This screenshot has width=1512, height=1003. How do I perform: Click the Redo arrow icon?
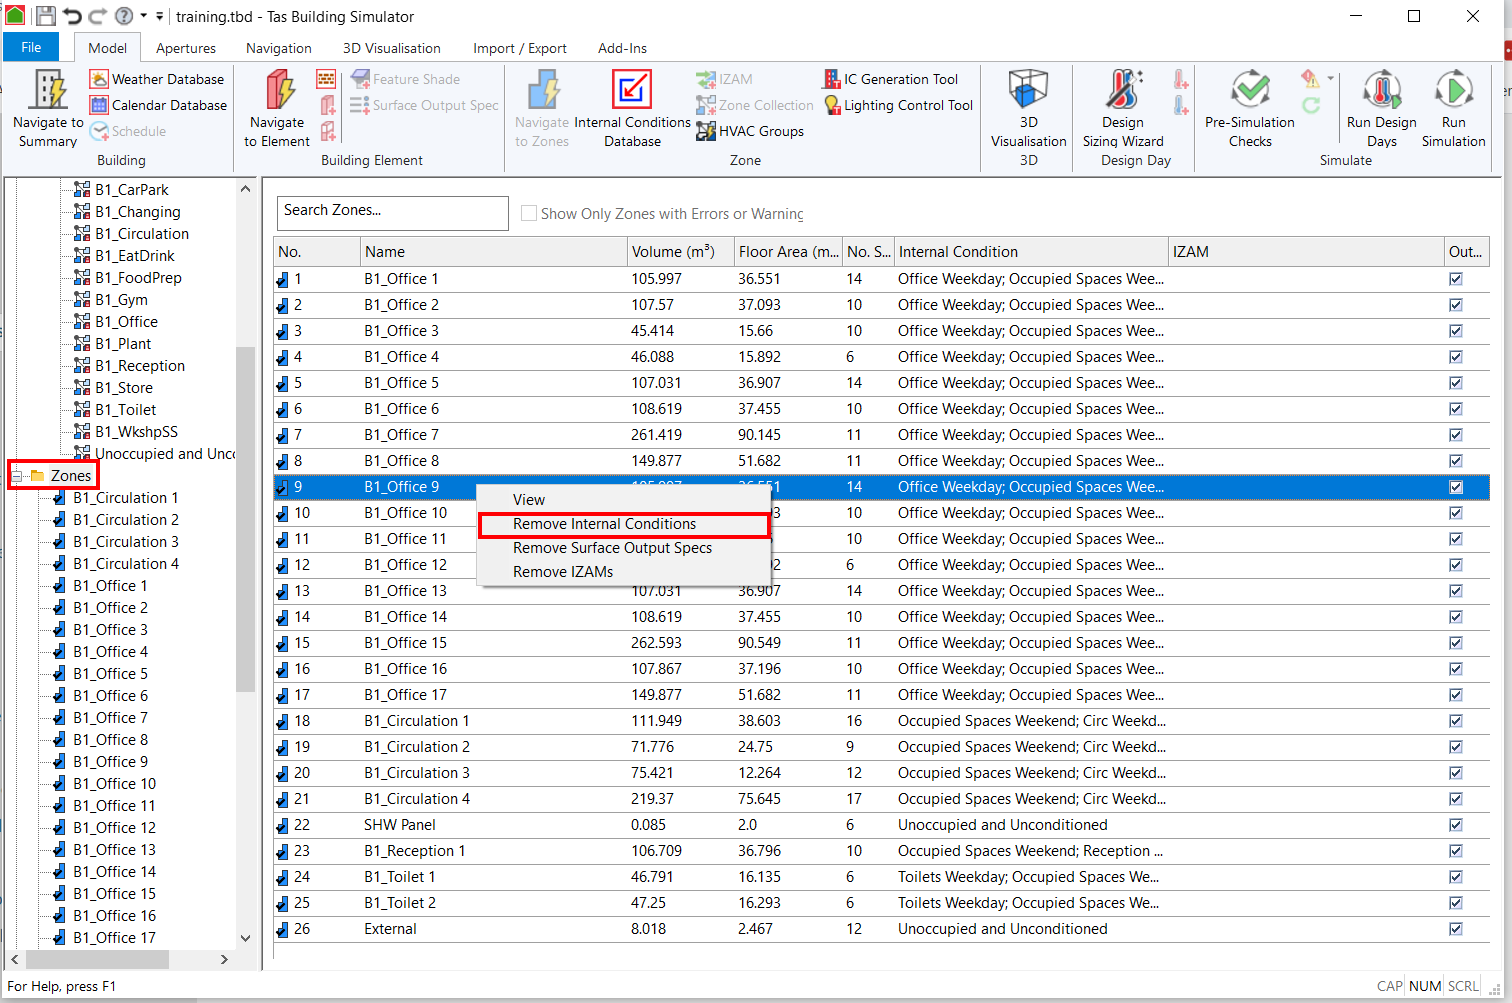coord(98,16)
